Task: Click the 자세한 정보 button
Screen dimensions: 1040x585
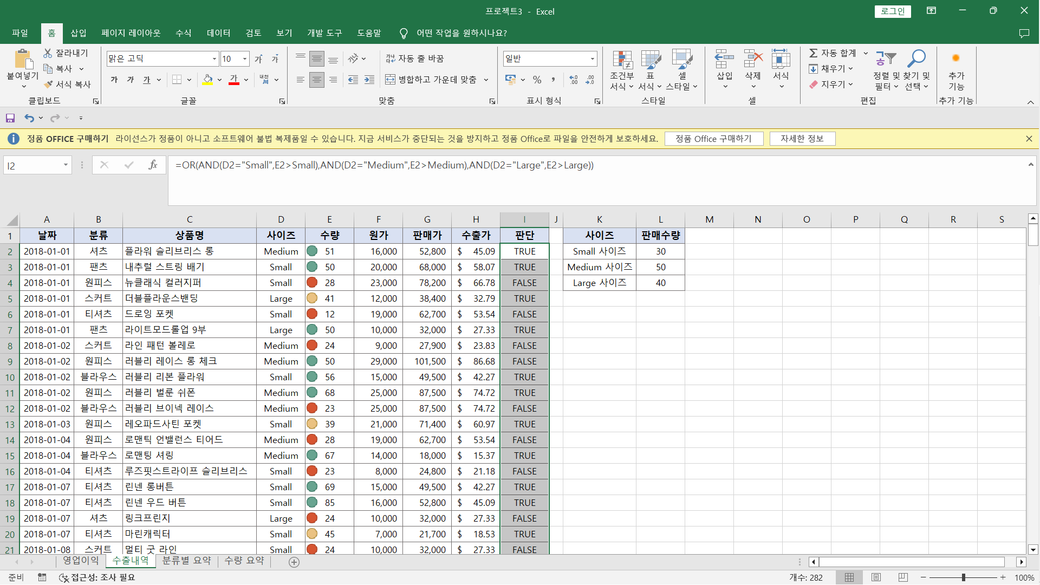Action: coord(802,139)
